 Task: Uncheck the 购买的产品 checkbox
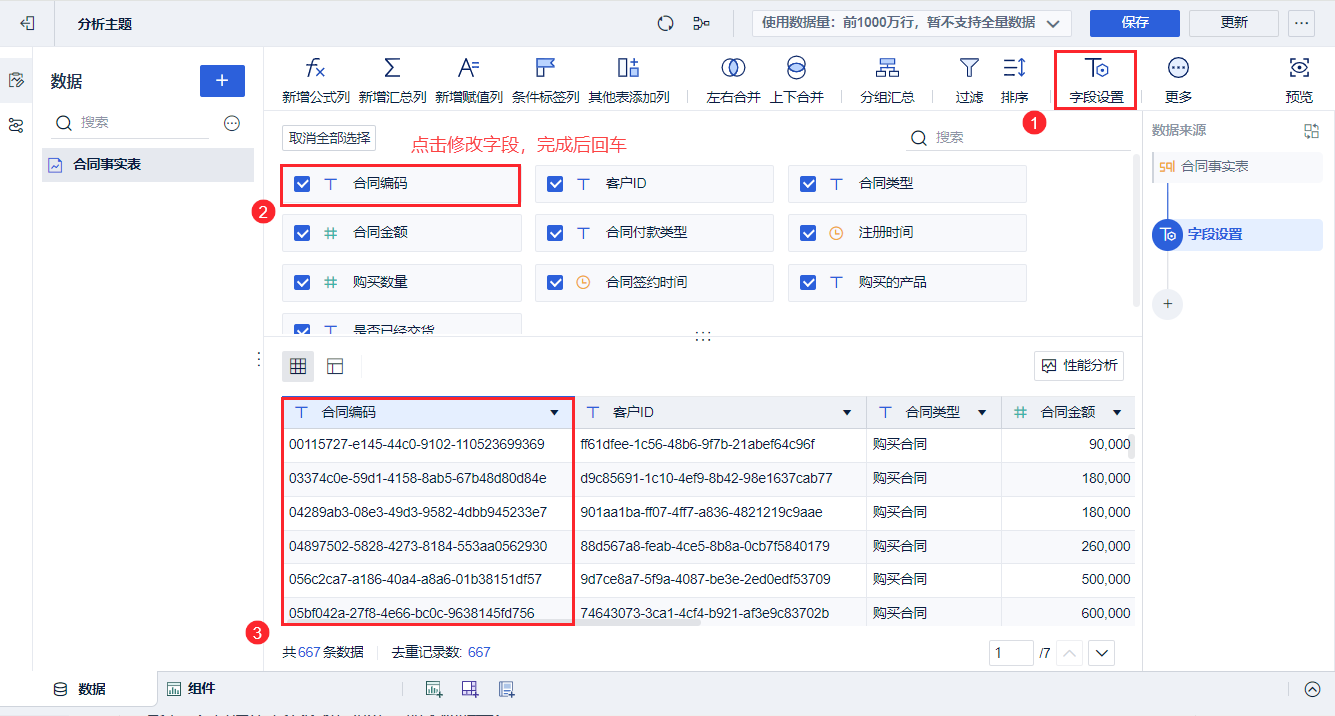[x=808, y=283]
